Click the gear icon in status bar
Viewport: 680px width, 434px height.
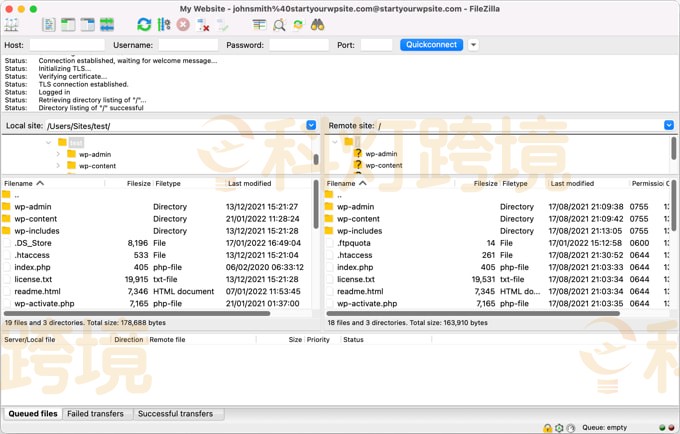coord(559,428)
